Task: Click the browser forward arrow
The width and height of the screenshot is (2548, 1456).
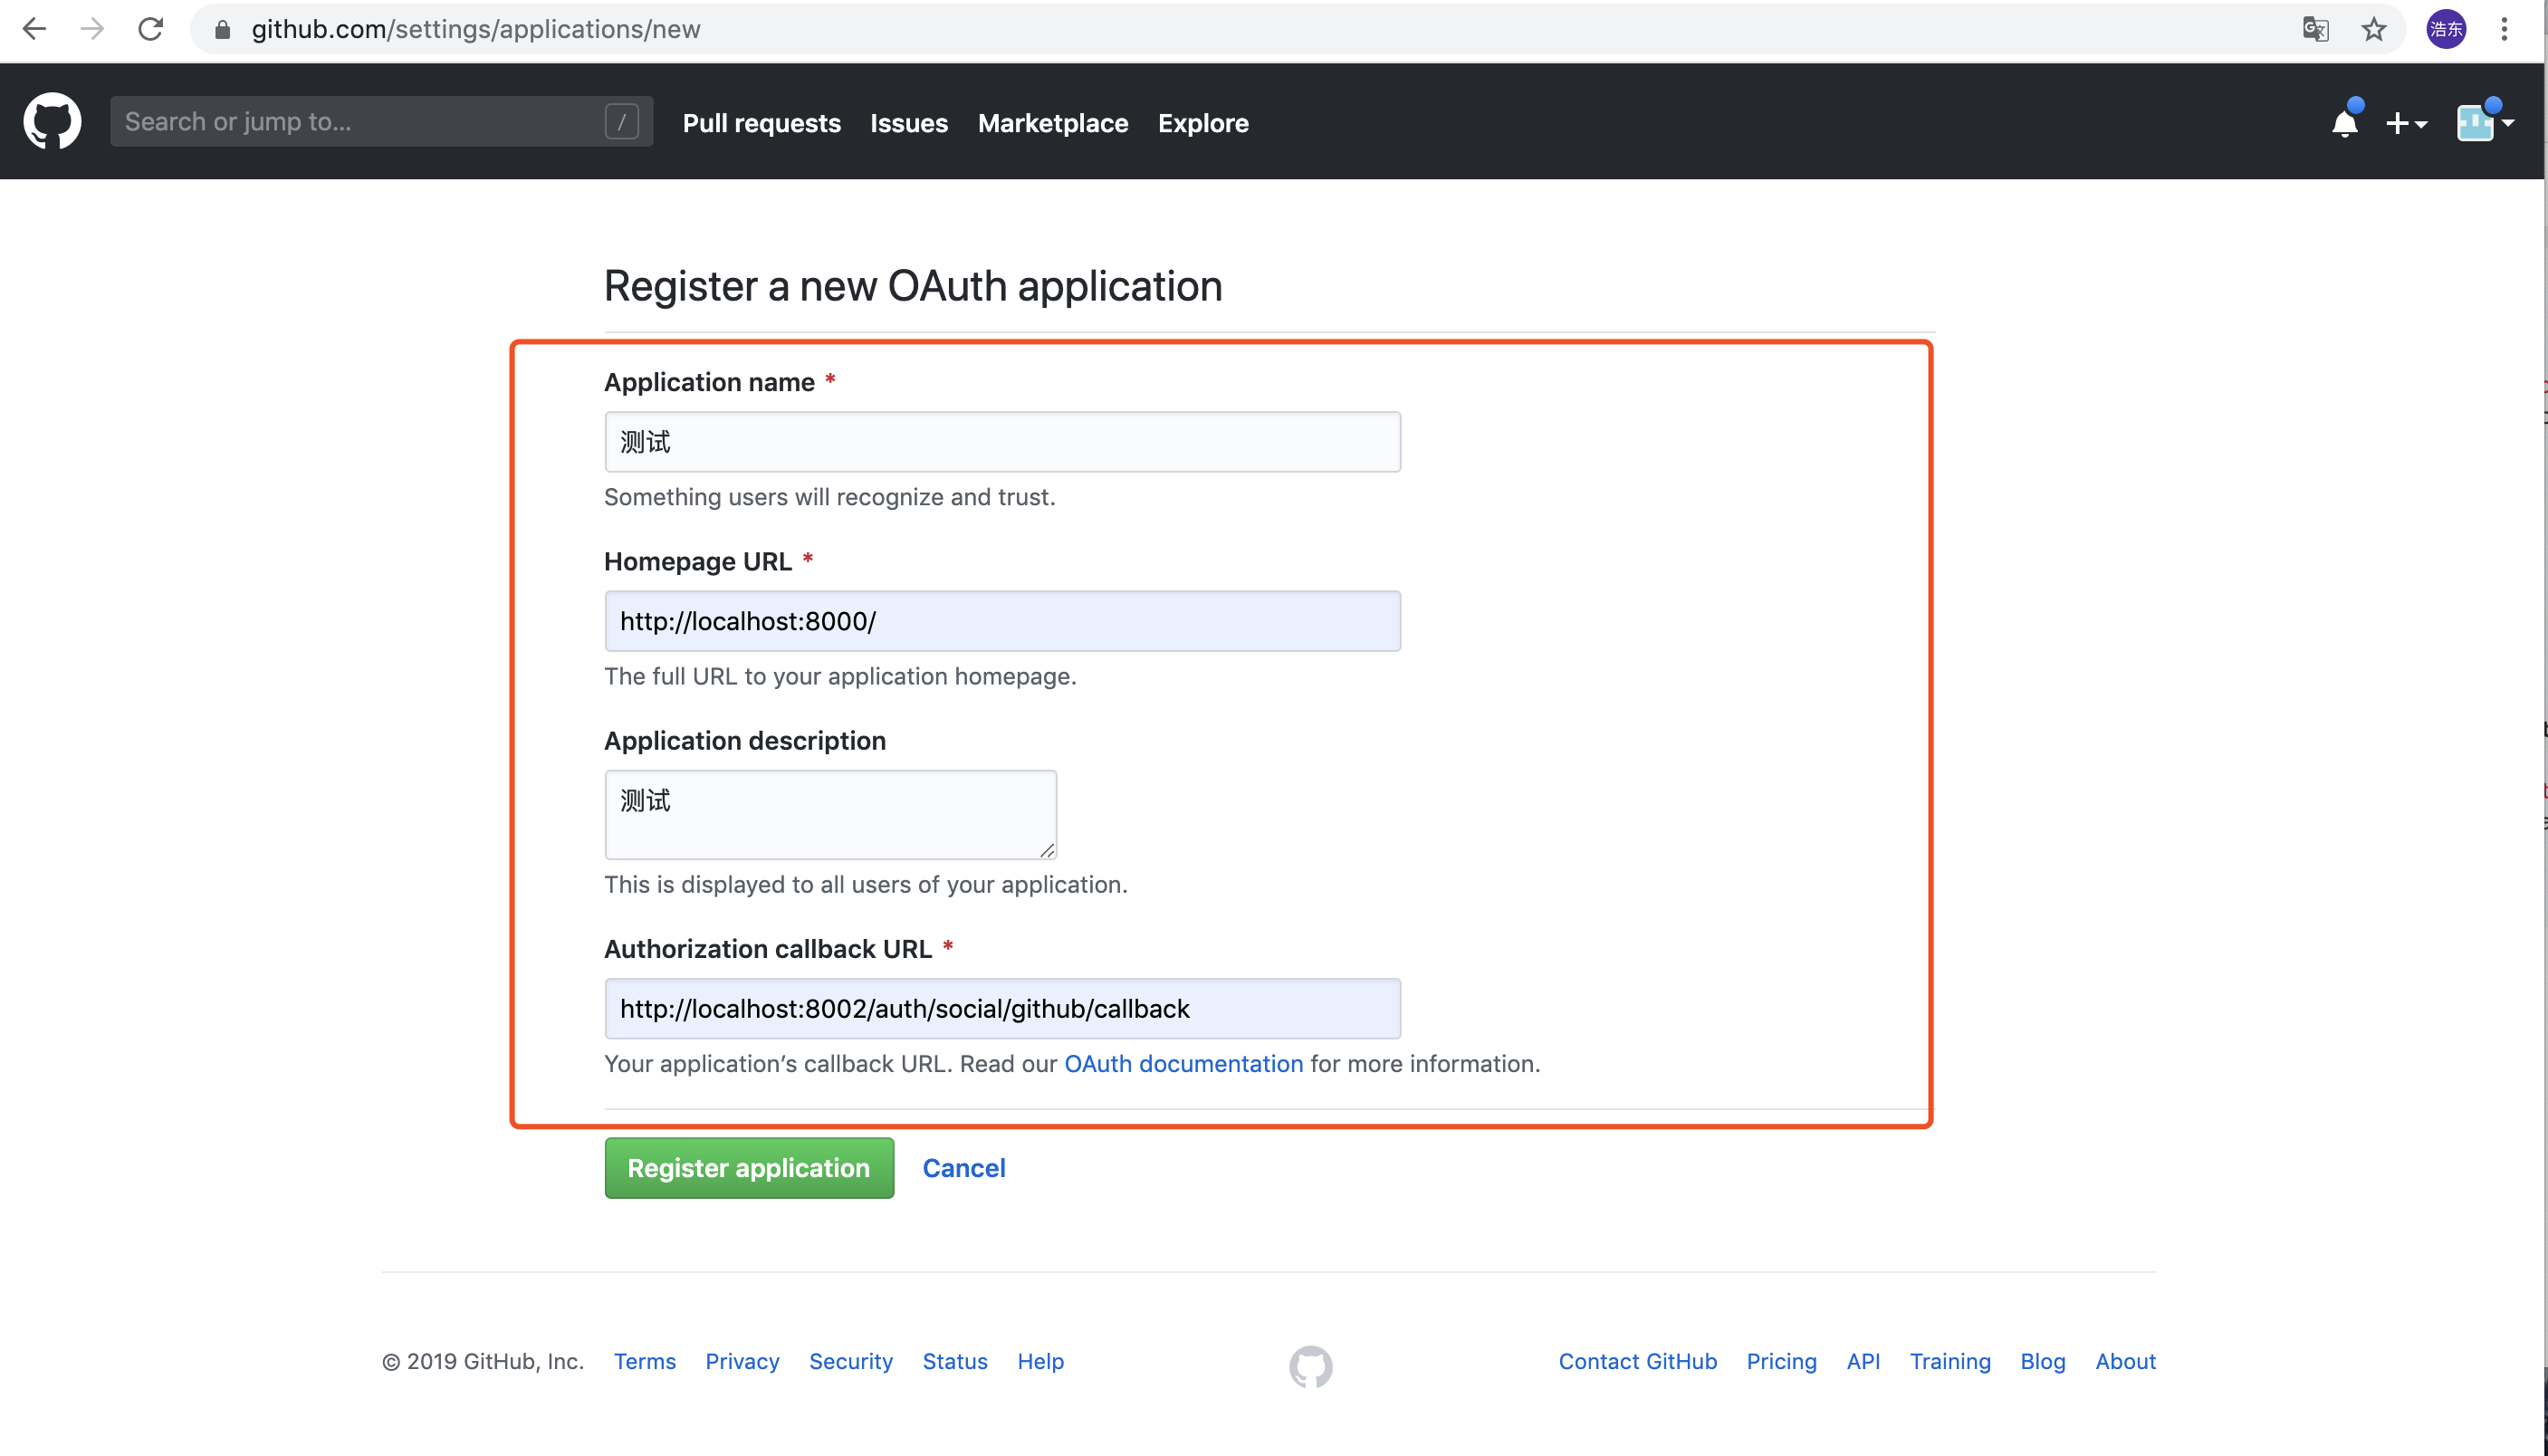Action: point(92,29)
